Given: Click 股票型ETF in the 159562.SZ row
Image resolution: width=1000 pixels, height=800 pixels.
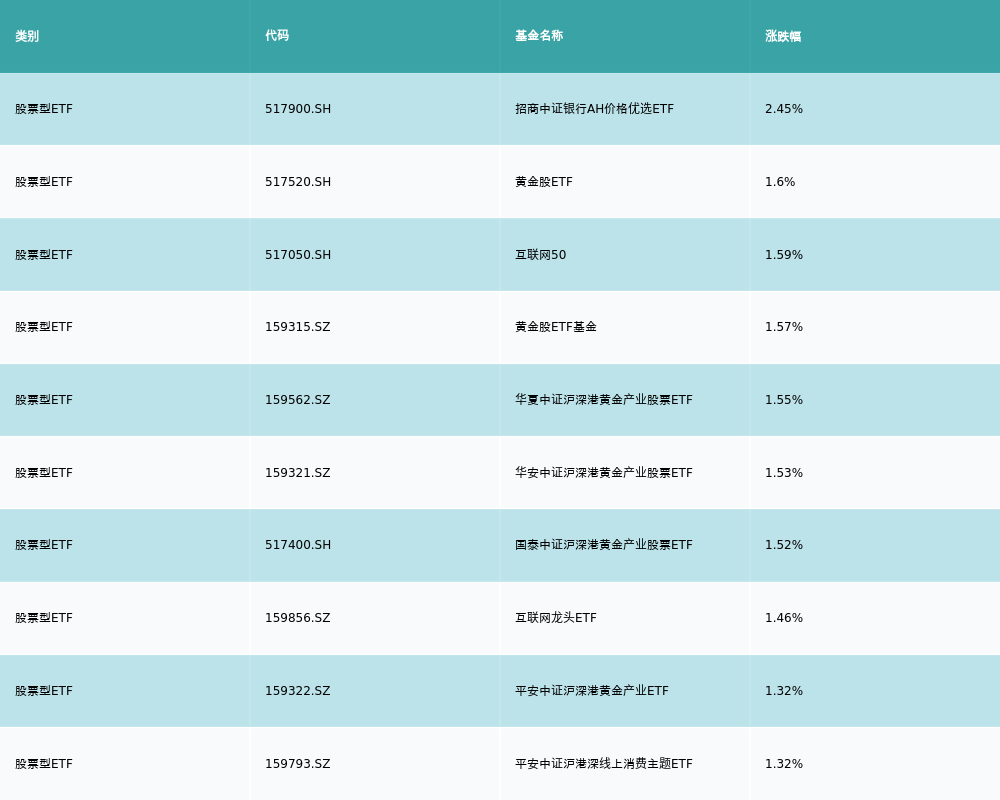Looking at the screenshot, I should 44,400.
